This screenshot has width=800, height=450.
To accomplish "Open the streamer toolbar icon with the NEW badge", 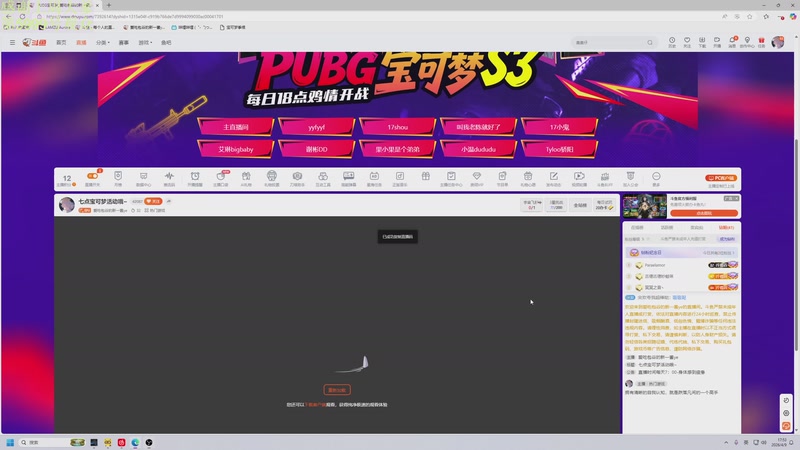I will tap(221, 178).
